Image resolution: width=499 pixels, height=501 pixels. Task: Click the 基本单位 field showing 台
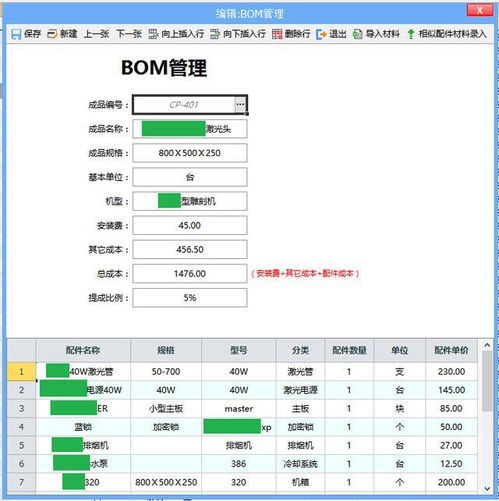tap(190, 177)
